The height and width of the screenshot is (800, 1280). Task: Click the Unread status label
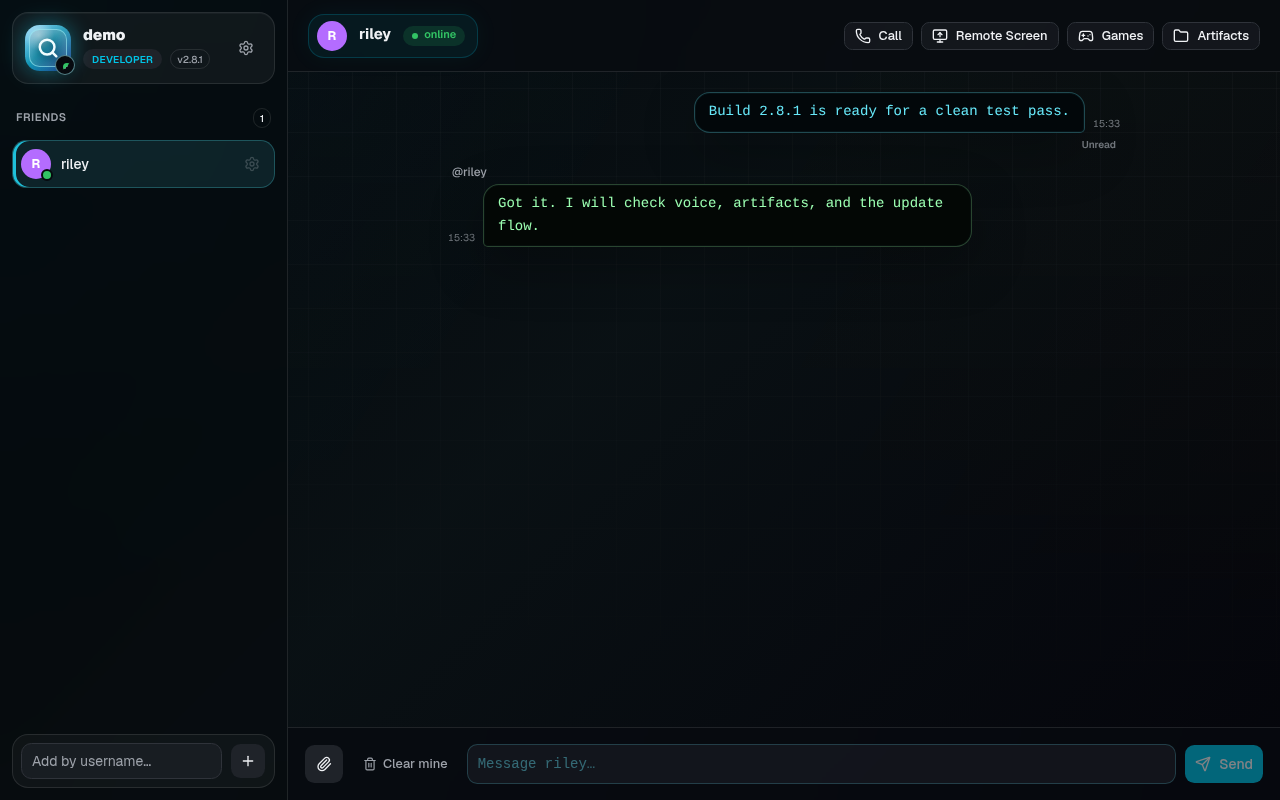[x=1098, y=145]
